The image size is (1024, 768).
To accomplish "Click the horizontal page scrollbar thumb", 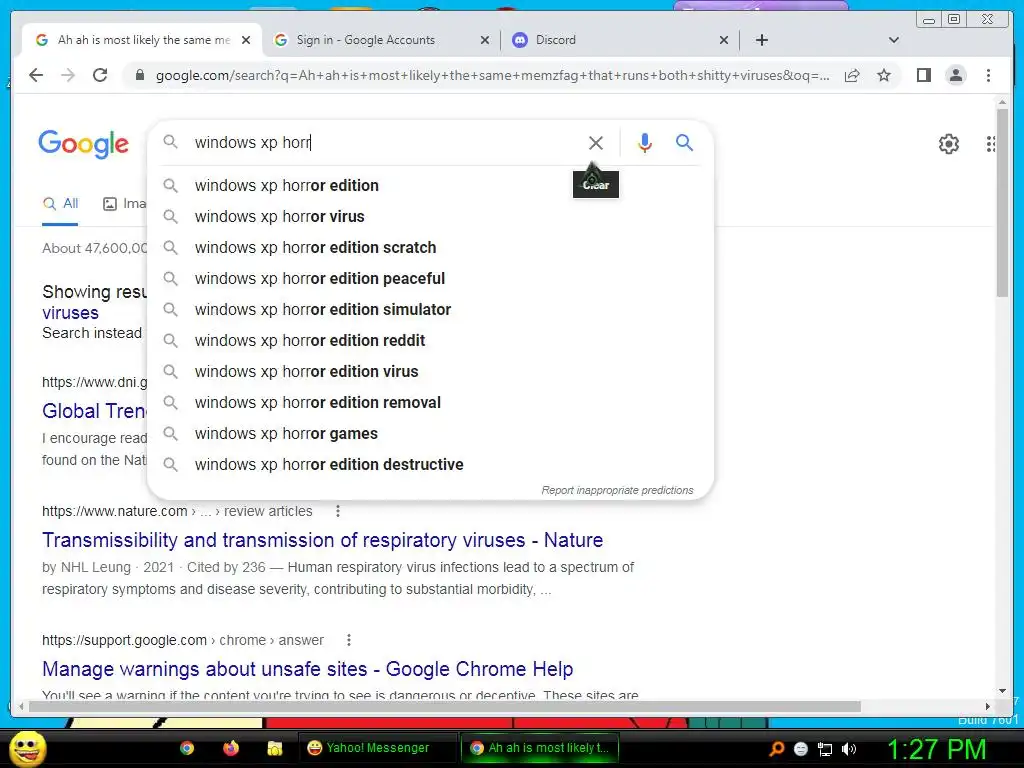I will point(445,706).
